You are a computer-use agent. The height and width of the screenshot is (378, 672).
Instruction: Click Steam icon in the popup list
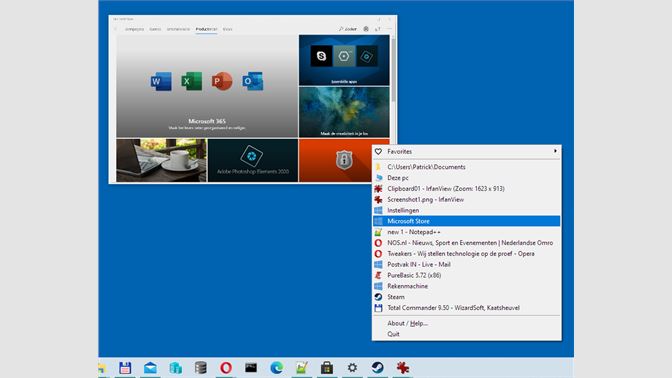tap(378, 297)
